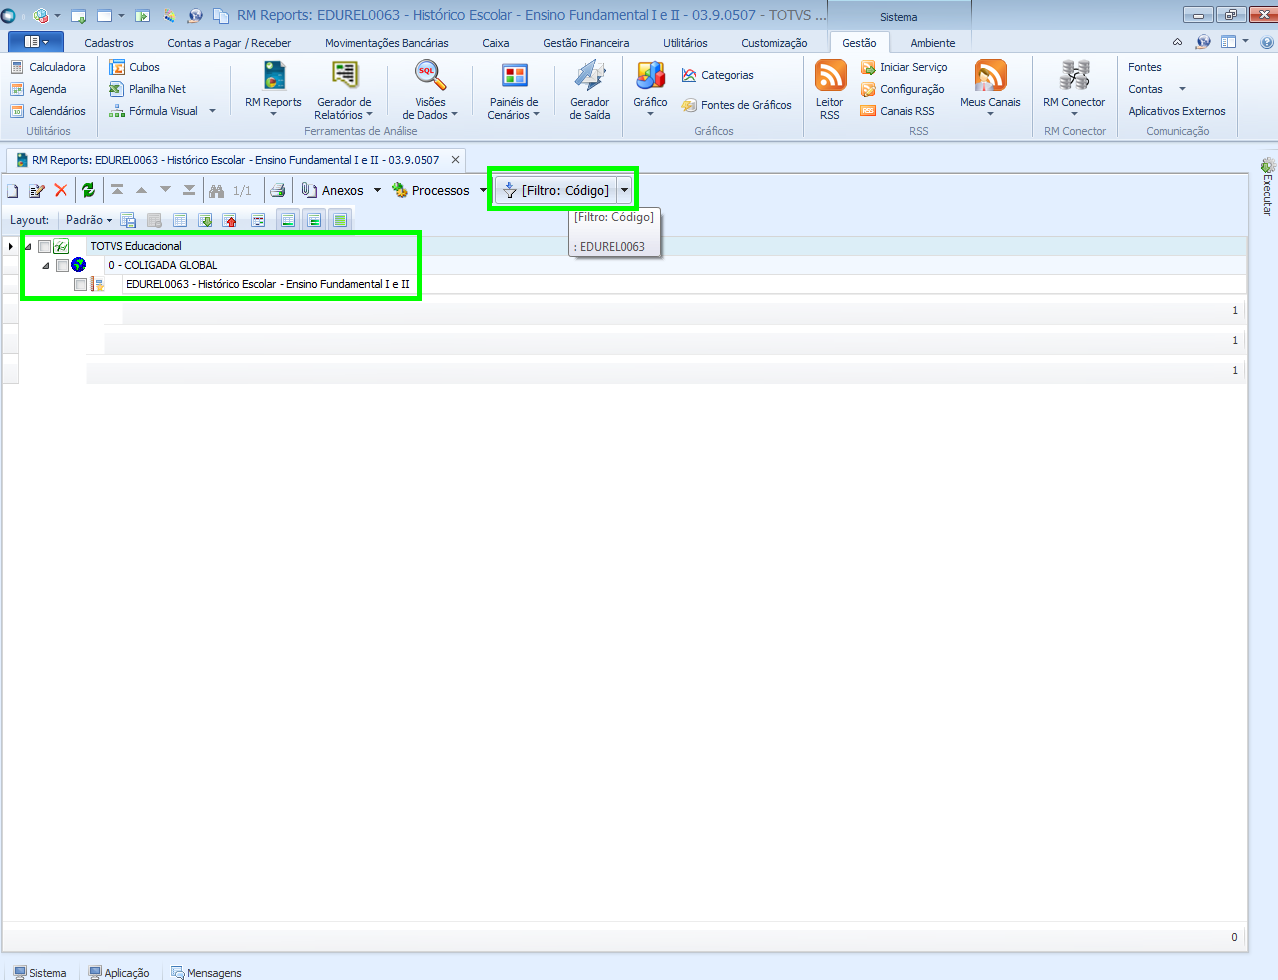
Task: Click Aplicação in the status bar
Action: point(119,972)
